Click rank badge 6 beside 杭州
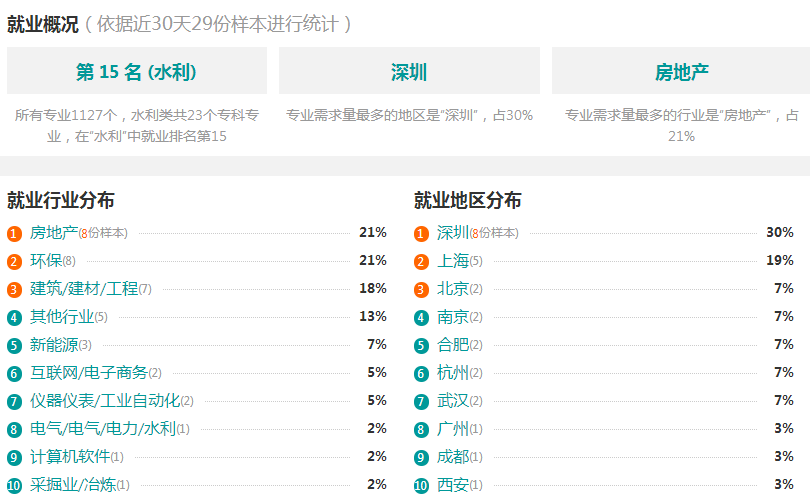Viewport: 810px width, 503px height. [422, 373]
